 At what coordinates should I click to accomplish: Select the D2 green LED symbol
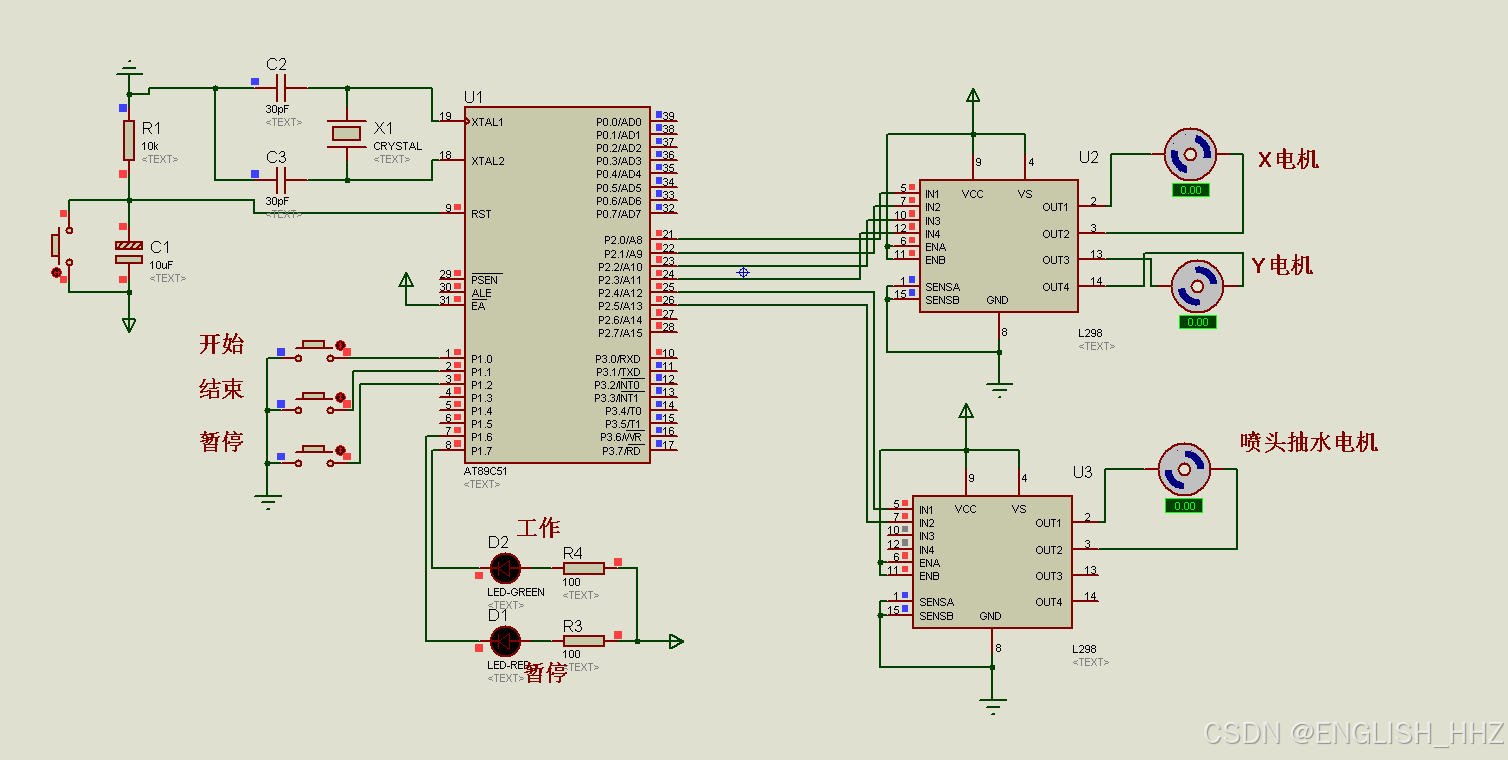(x=505, y=568)
